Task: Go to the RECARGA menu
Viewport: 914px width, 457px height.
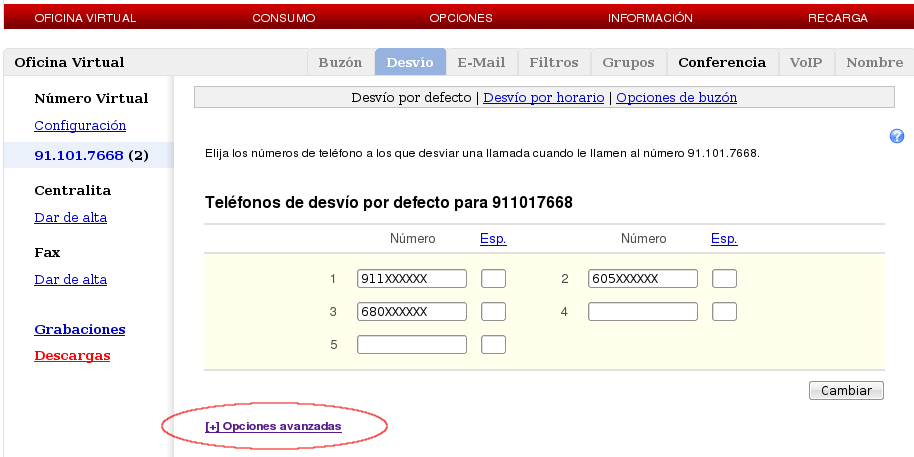Action: 837,18
